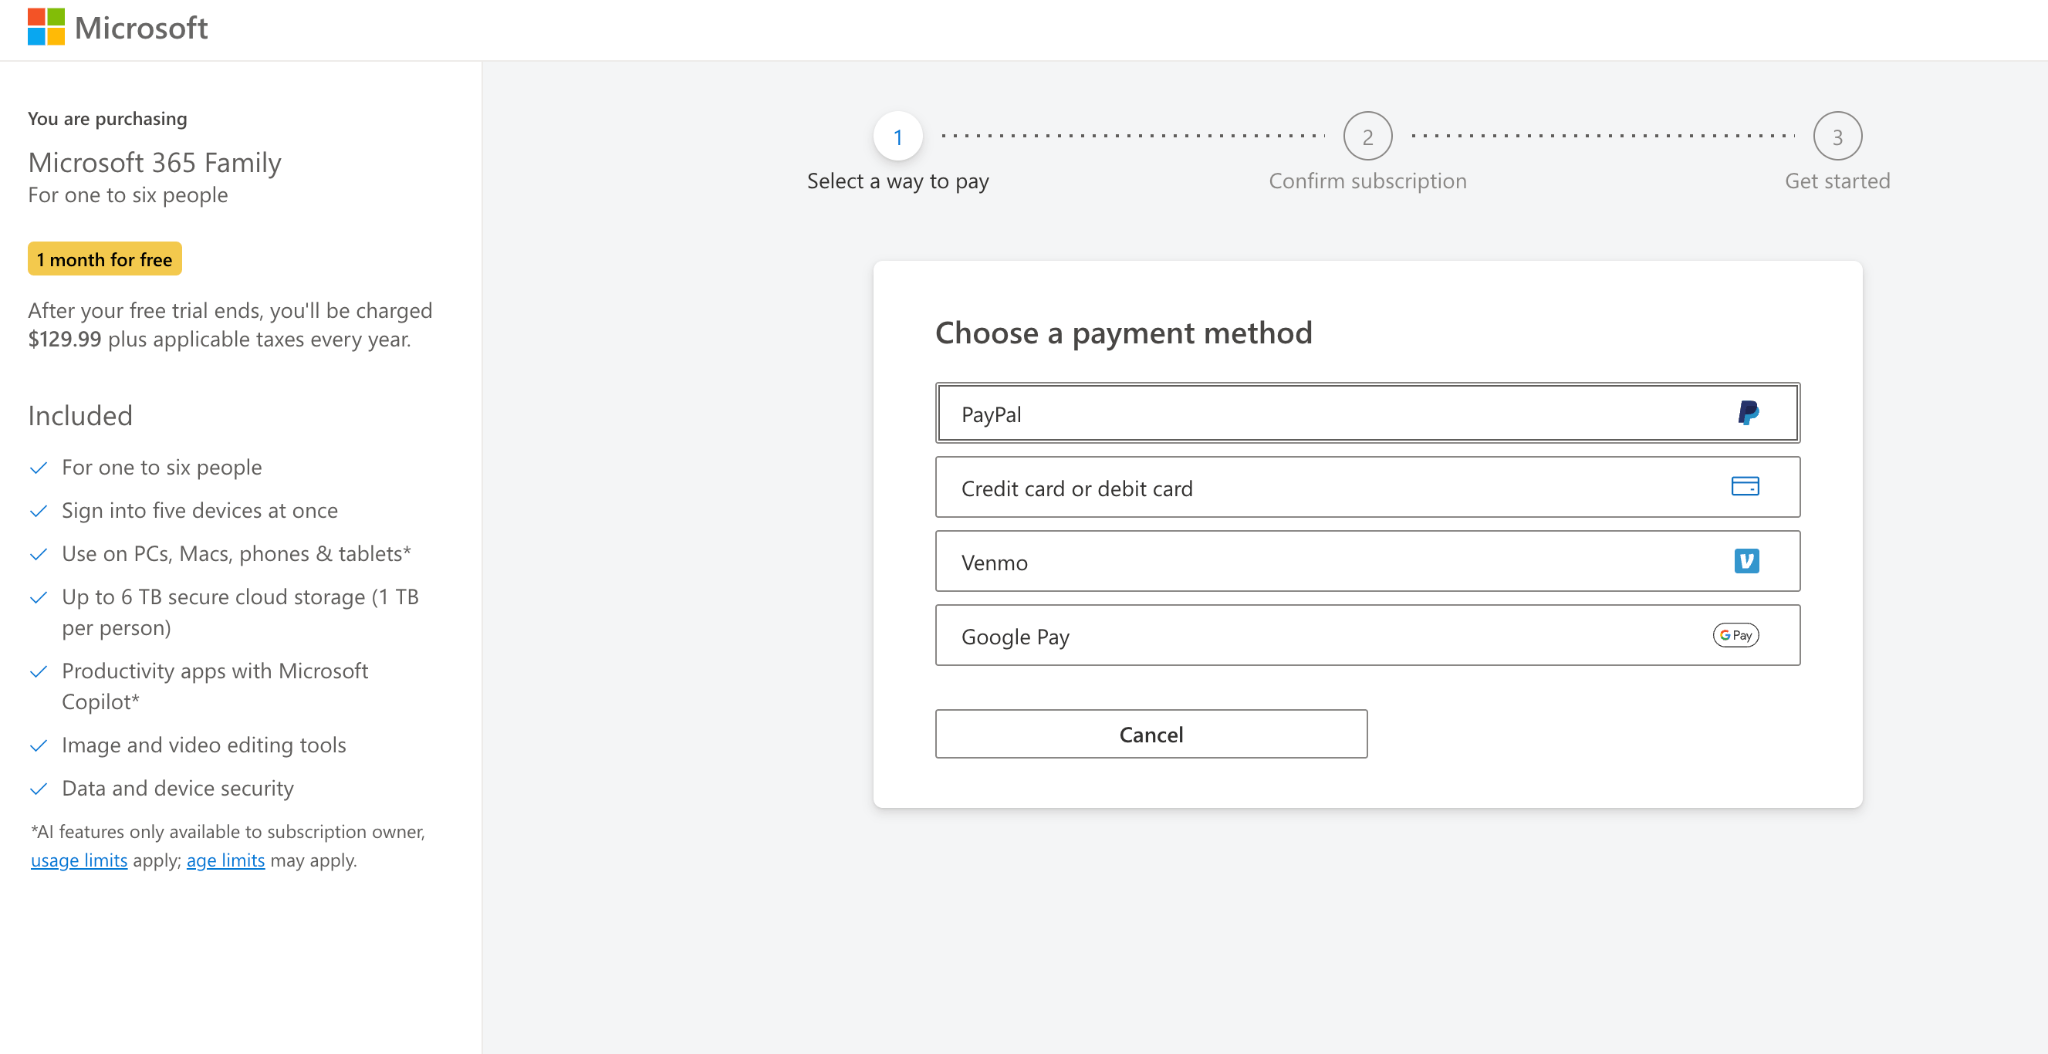The height and width of the screenshot is (1054, 2048).
Task: Click 'Use on PCs, Macs, phones & tablets' item
Action: (x=237, y=553)
